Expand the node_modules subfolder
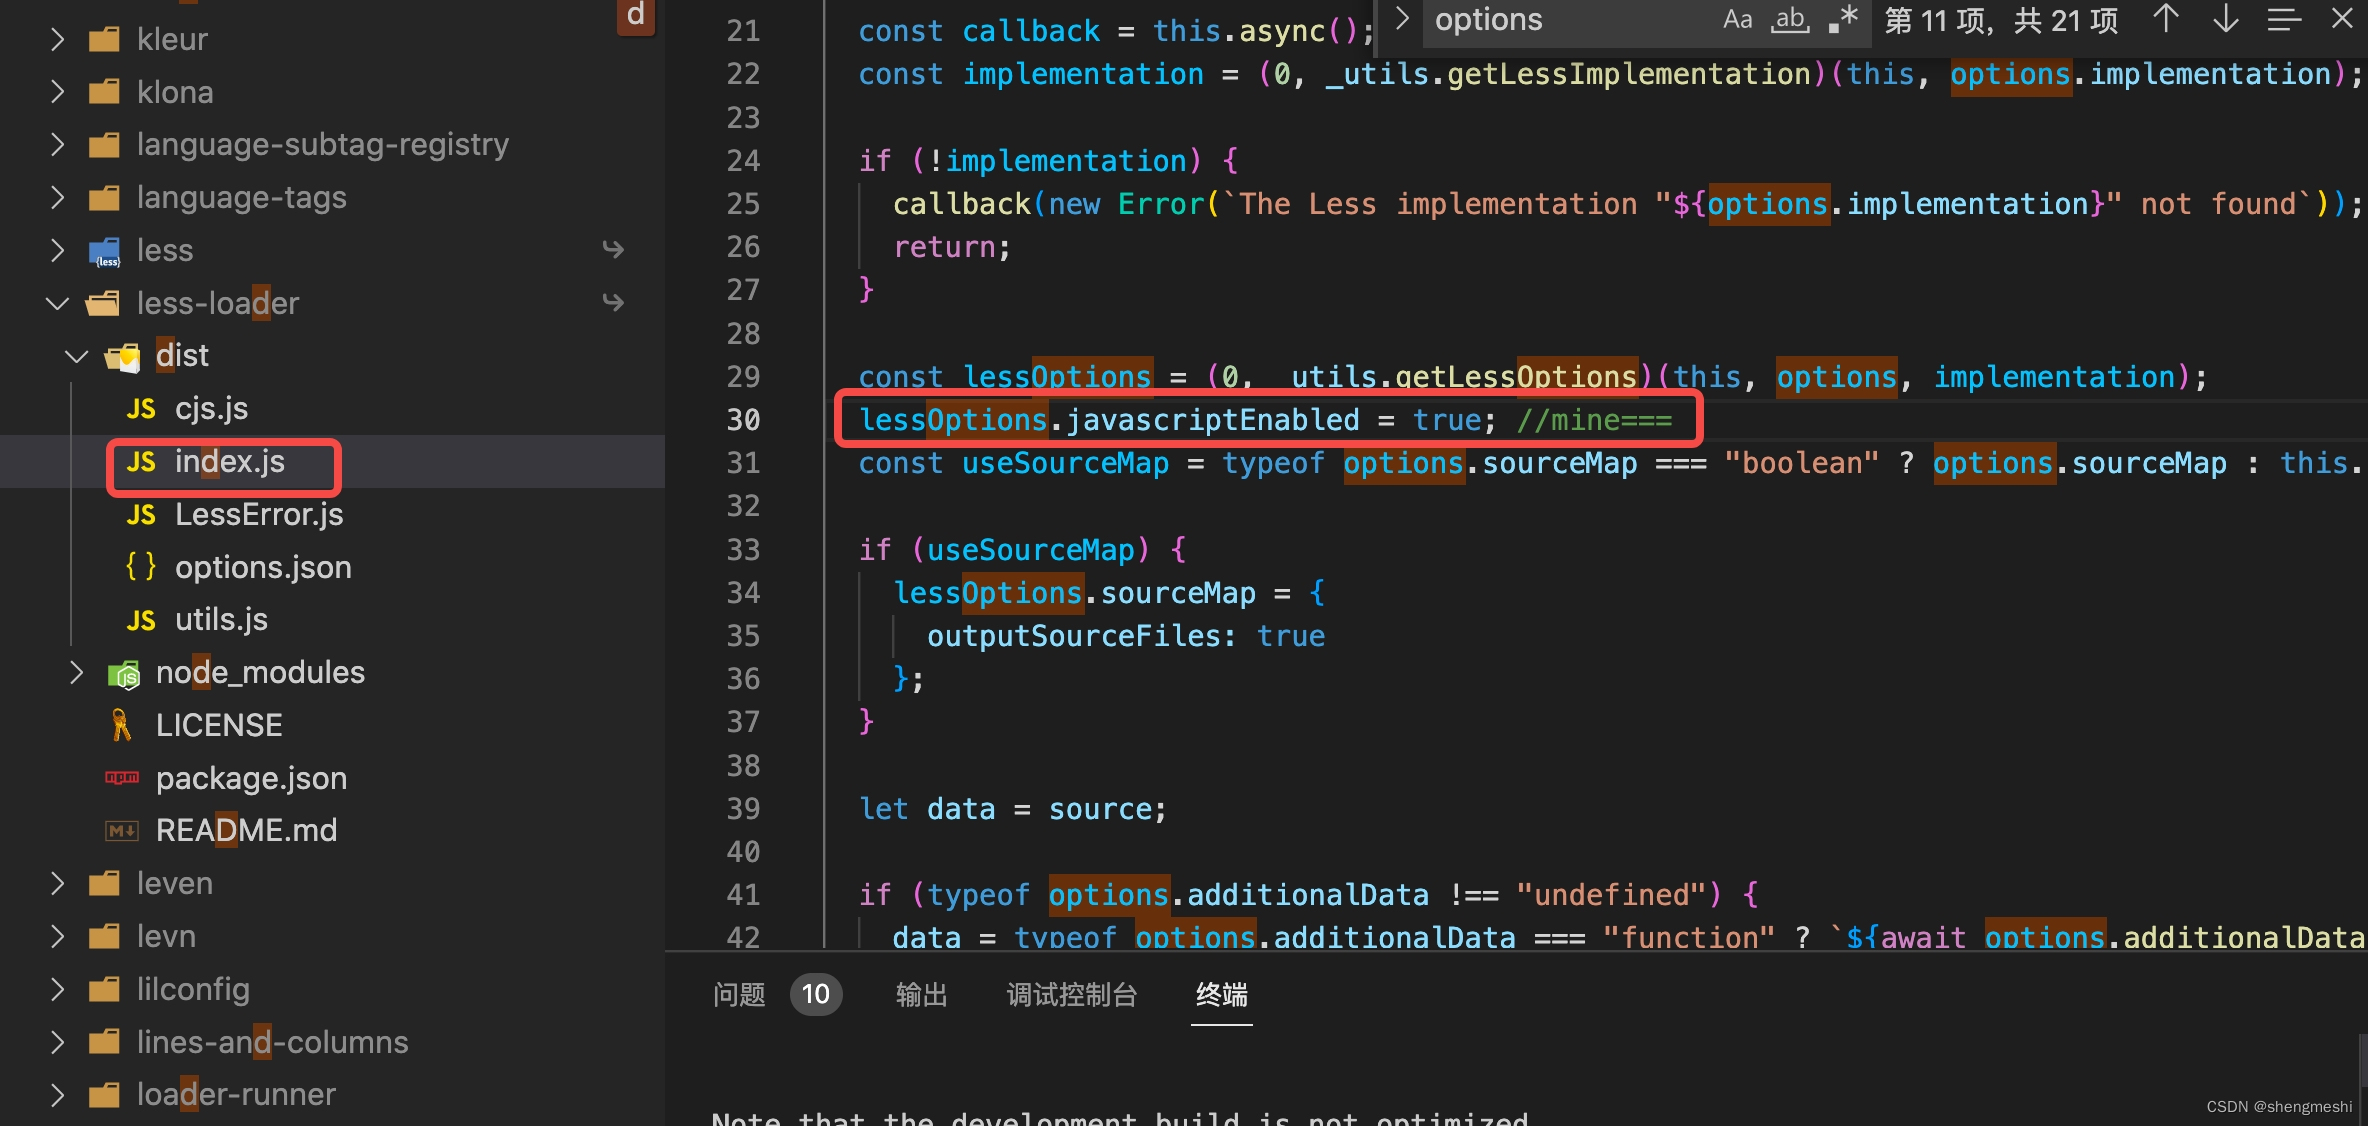 click(76, 673)
